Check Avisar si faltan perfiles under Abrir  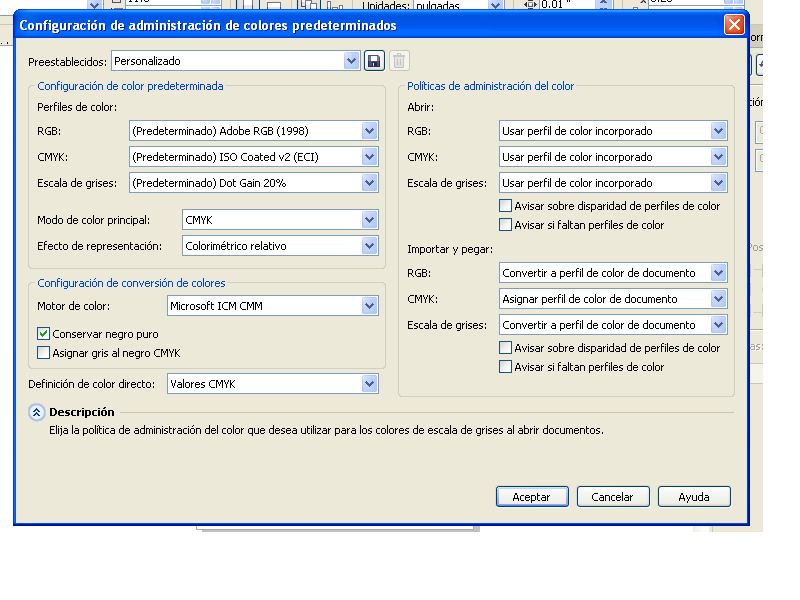(x=505, y=224)
